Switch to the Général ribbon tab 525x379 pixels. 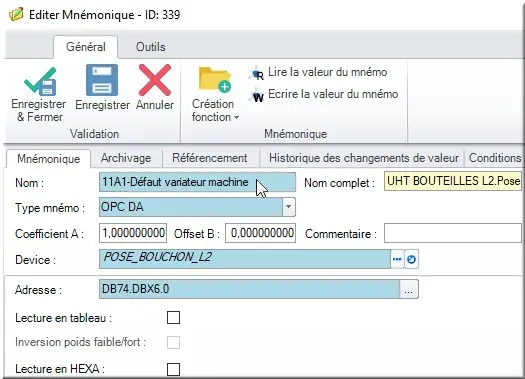[x=86, y=47]
